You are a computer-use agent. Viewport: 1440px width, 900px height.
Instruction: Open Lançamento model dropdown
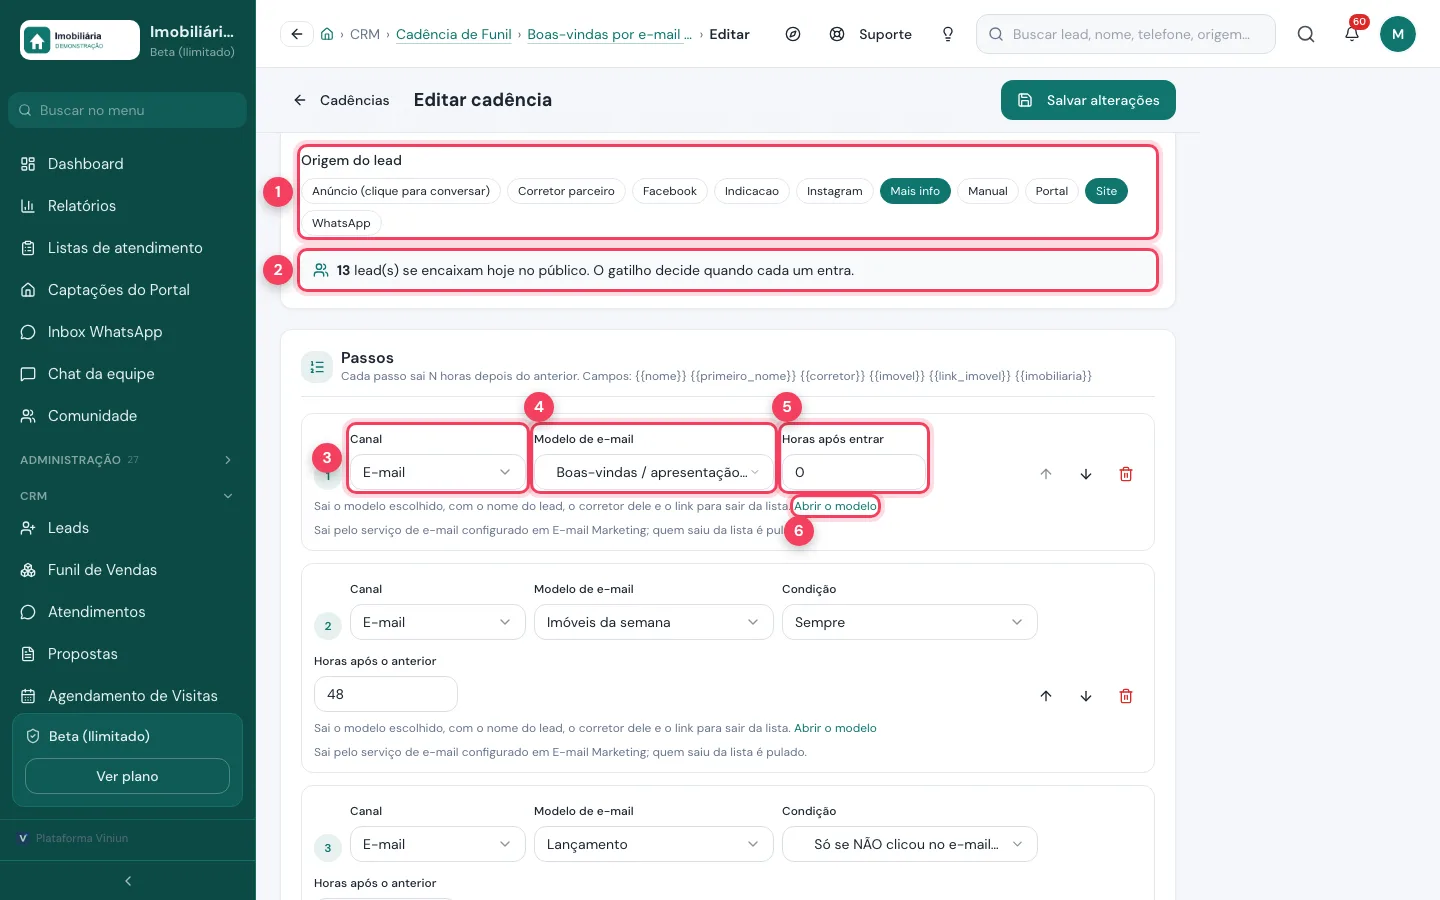point(654,844)
